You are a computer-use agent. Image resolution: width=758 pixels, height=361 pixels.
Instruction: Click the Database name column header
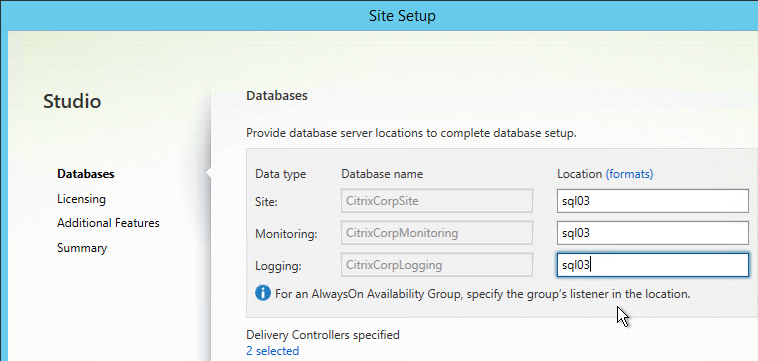[x=382, y=174]
